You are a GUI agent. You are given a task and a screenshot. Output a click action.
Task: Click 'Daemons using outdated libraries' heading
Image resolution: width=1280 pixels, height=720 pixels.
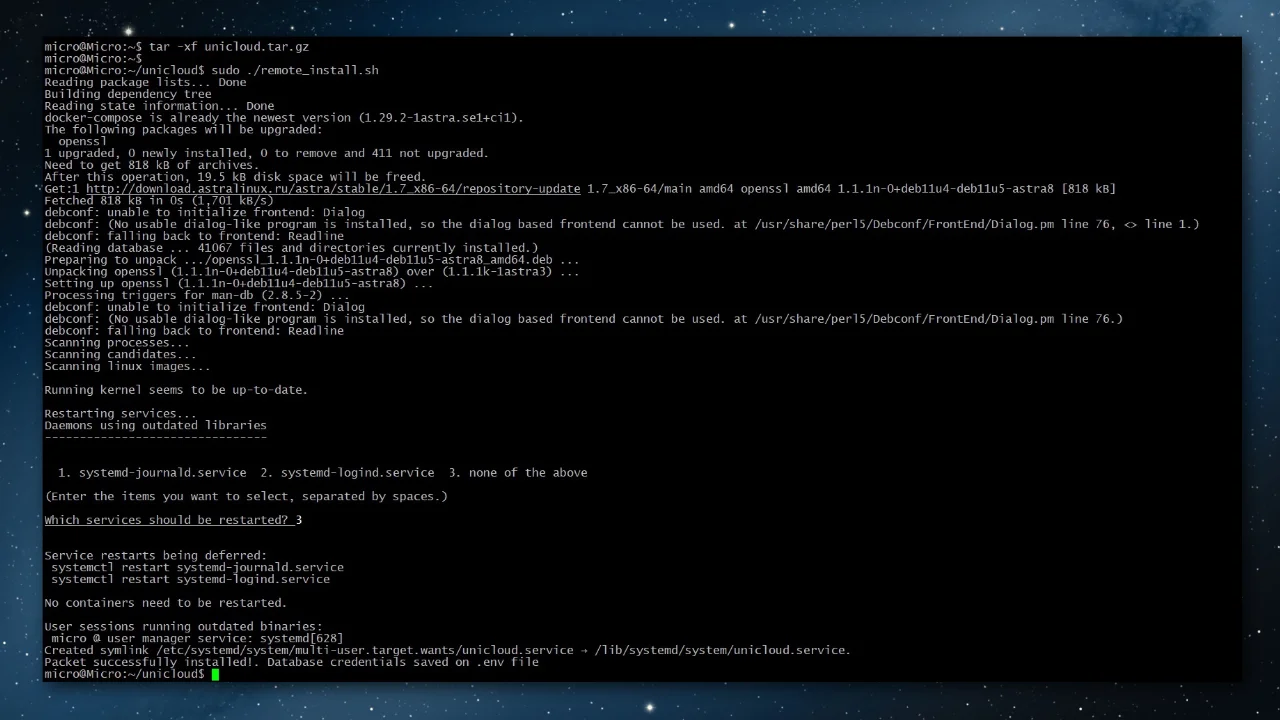(x=155, y=425)
